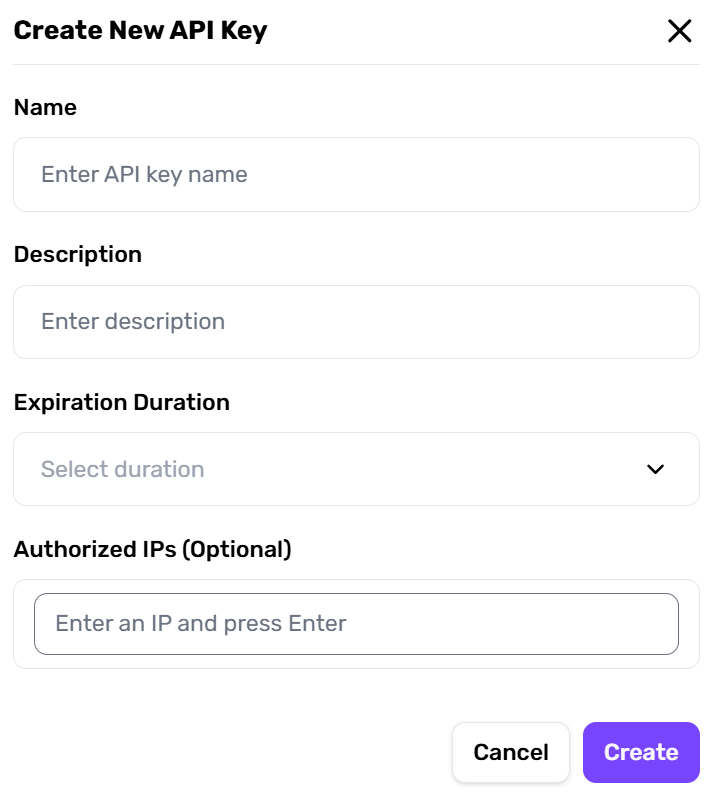
Task: Click "Enter an IP and press Enter" placeholder
Action: click(x=201, y=624)
